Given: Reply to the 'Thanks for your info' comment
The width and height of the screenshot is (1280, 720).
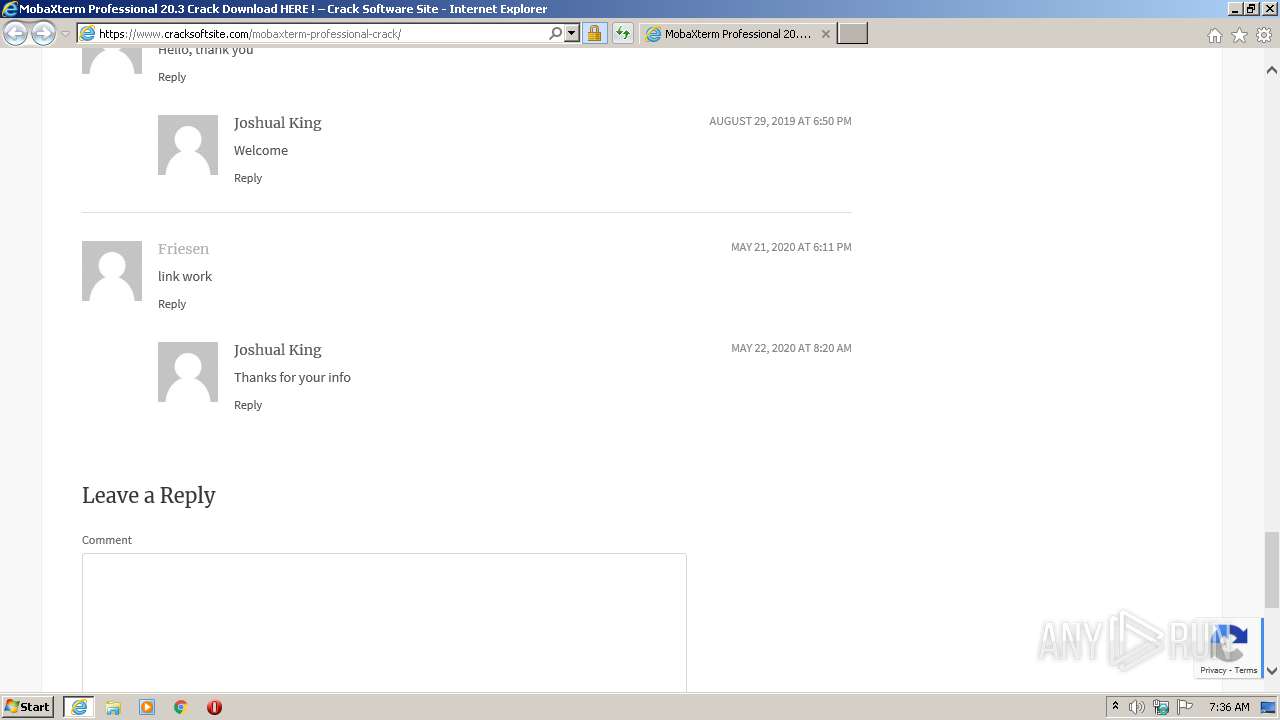Looking at the screenshot, I should 248,405.
